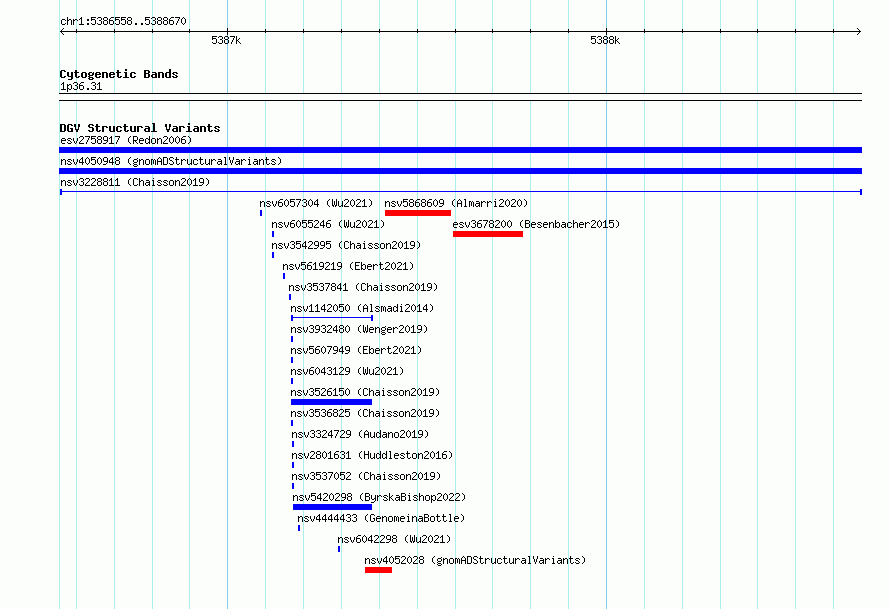Select nsv3932480 (Wenger2019) label
Screen dimensions: 890x609
(x=359, y=329)
